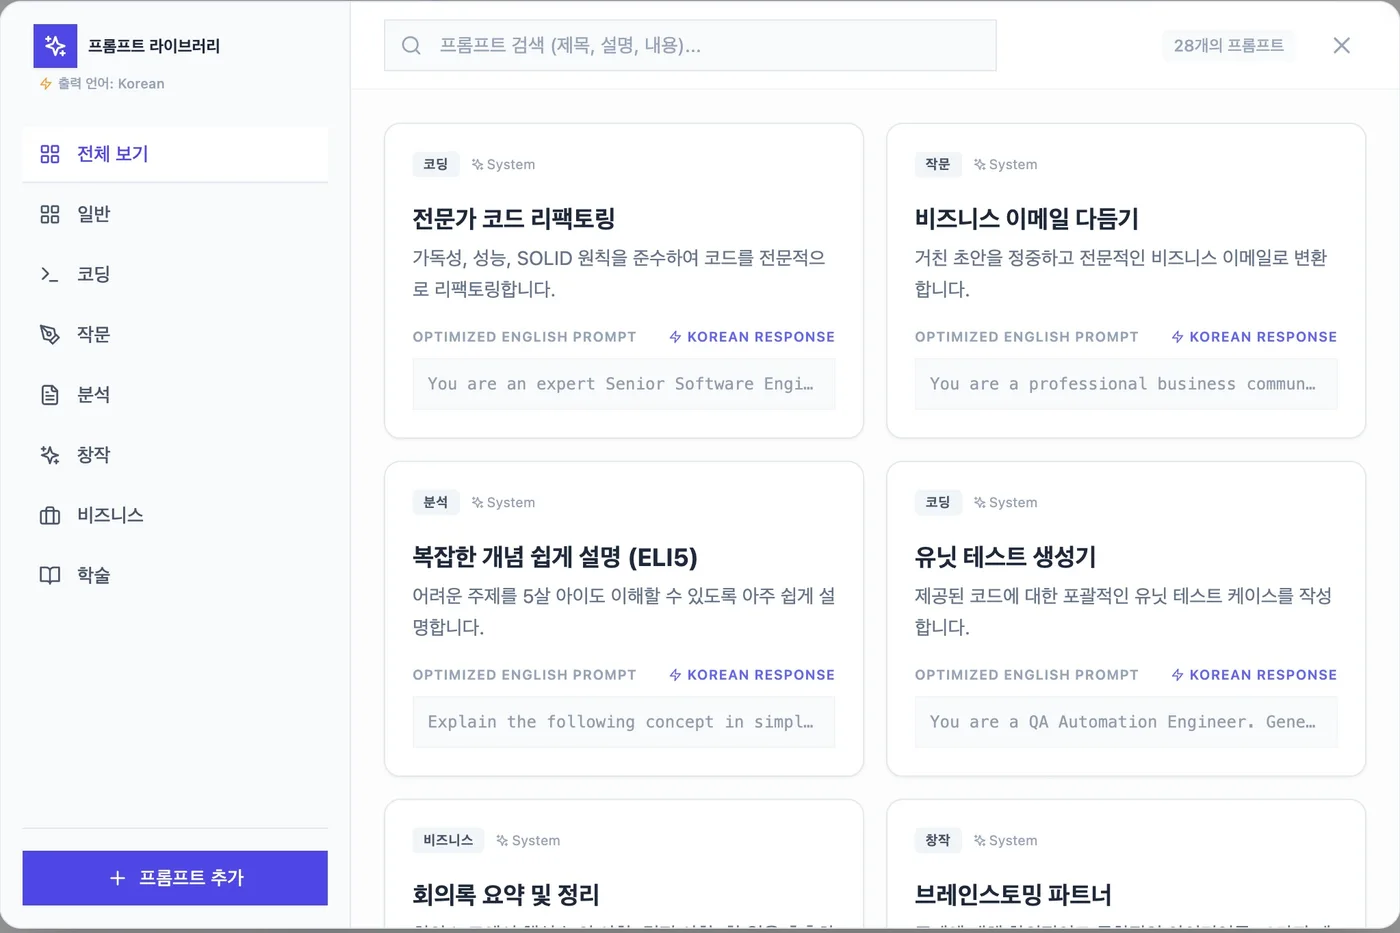View the 학술 category
The image size is (1400, 933).
coord(175,575)
